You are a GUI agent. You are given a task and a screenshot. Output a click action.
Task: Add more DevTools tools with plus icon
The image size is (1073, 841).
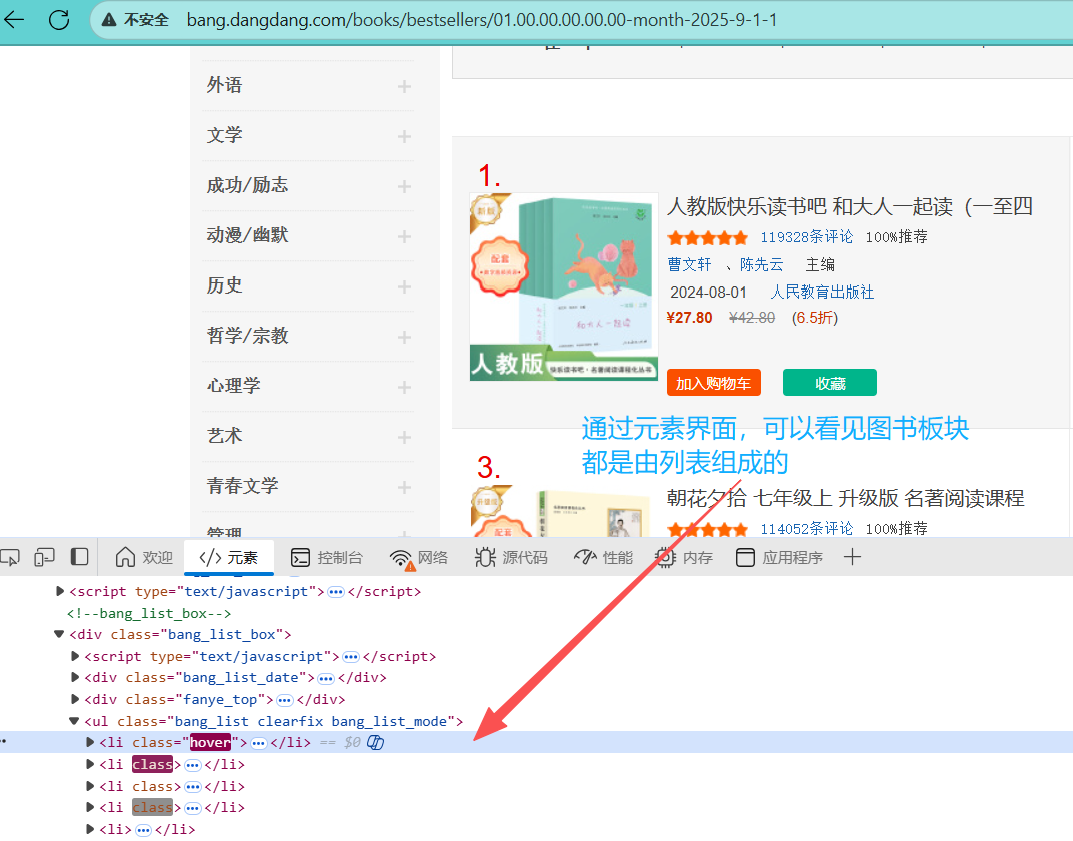(x=852, y=557)
